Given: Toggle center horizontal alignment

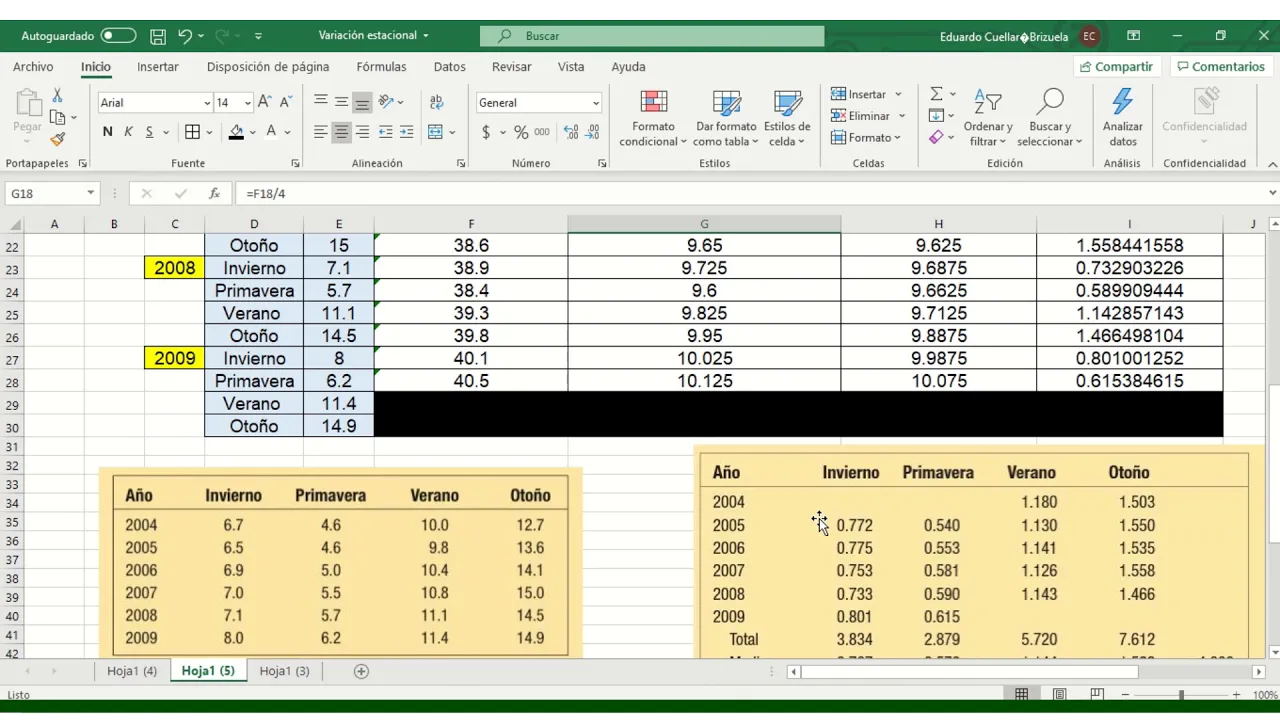Looking at the screenshot, I should coord(341,132).
